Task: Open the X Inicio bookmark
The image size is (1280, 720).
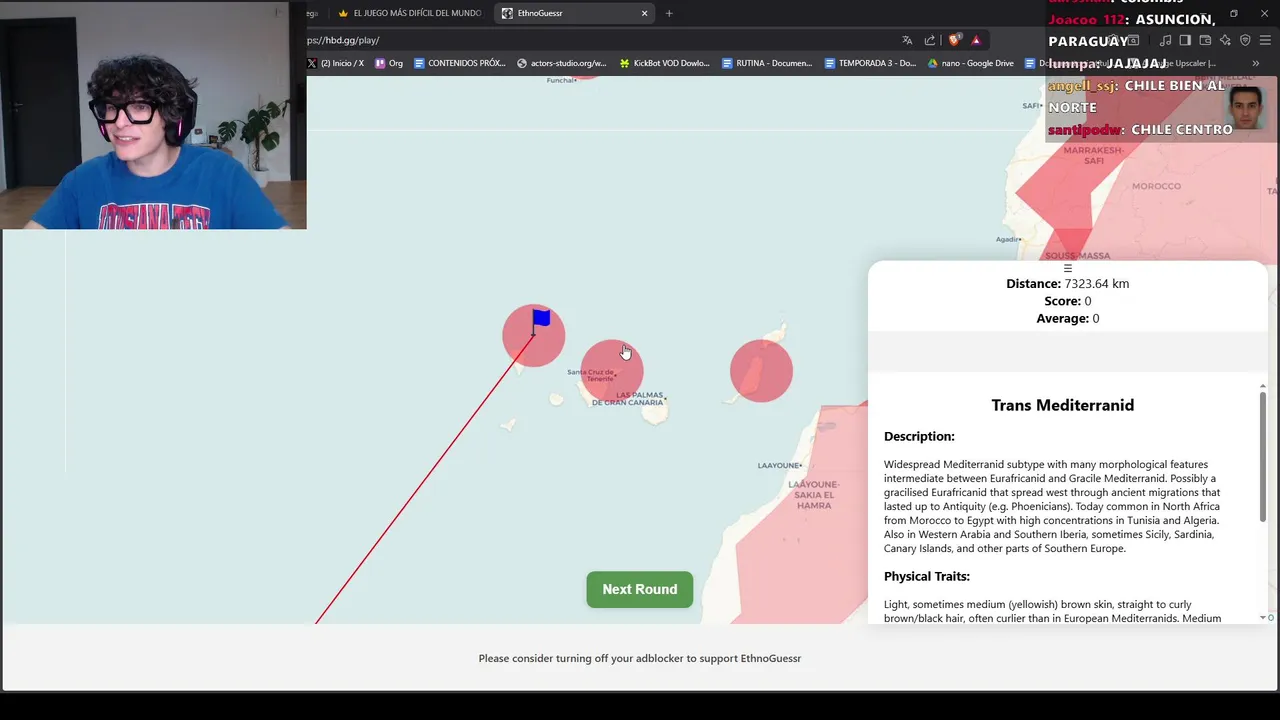Action: pos(336,63)
